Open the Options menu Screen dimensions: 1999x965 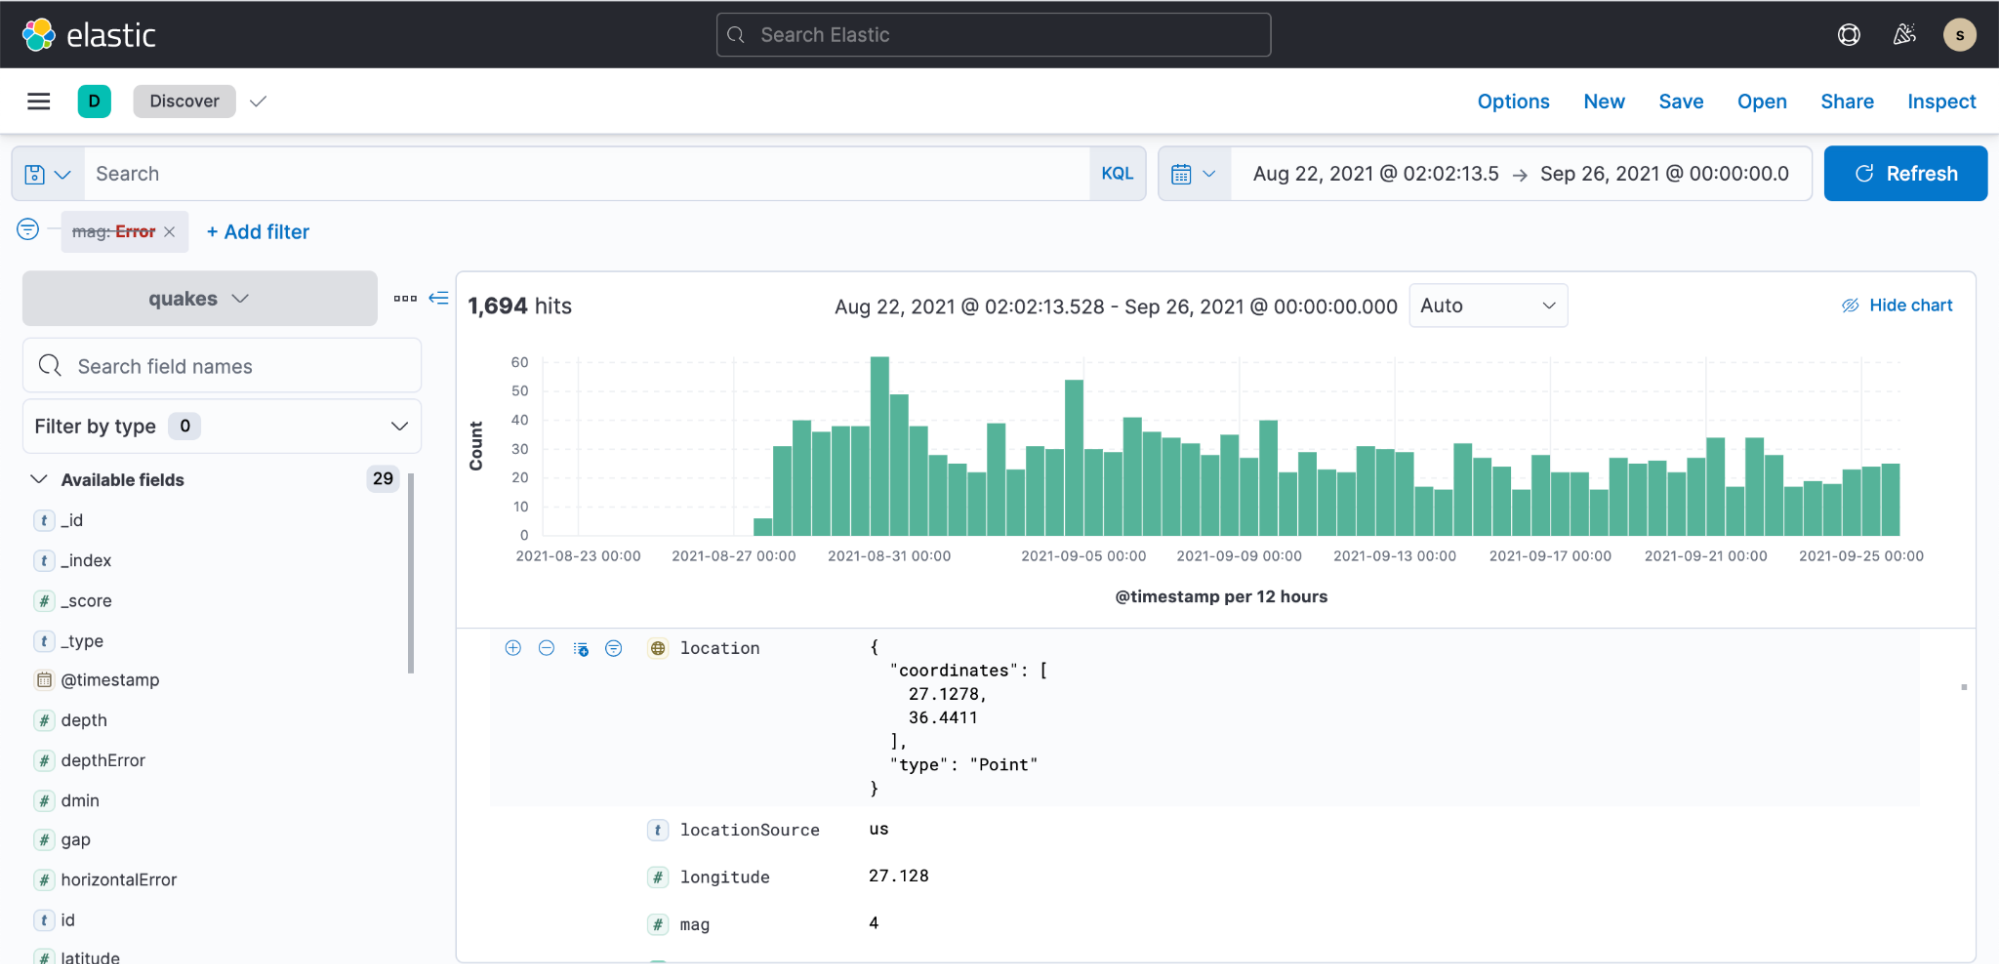tap(1513, 101)
